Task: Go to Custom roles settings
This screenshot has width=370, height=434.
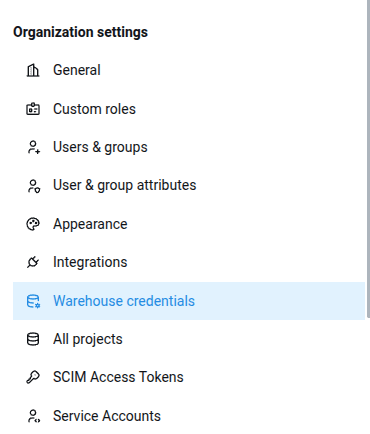Action: pos(189,109)
